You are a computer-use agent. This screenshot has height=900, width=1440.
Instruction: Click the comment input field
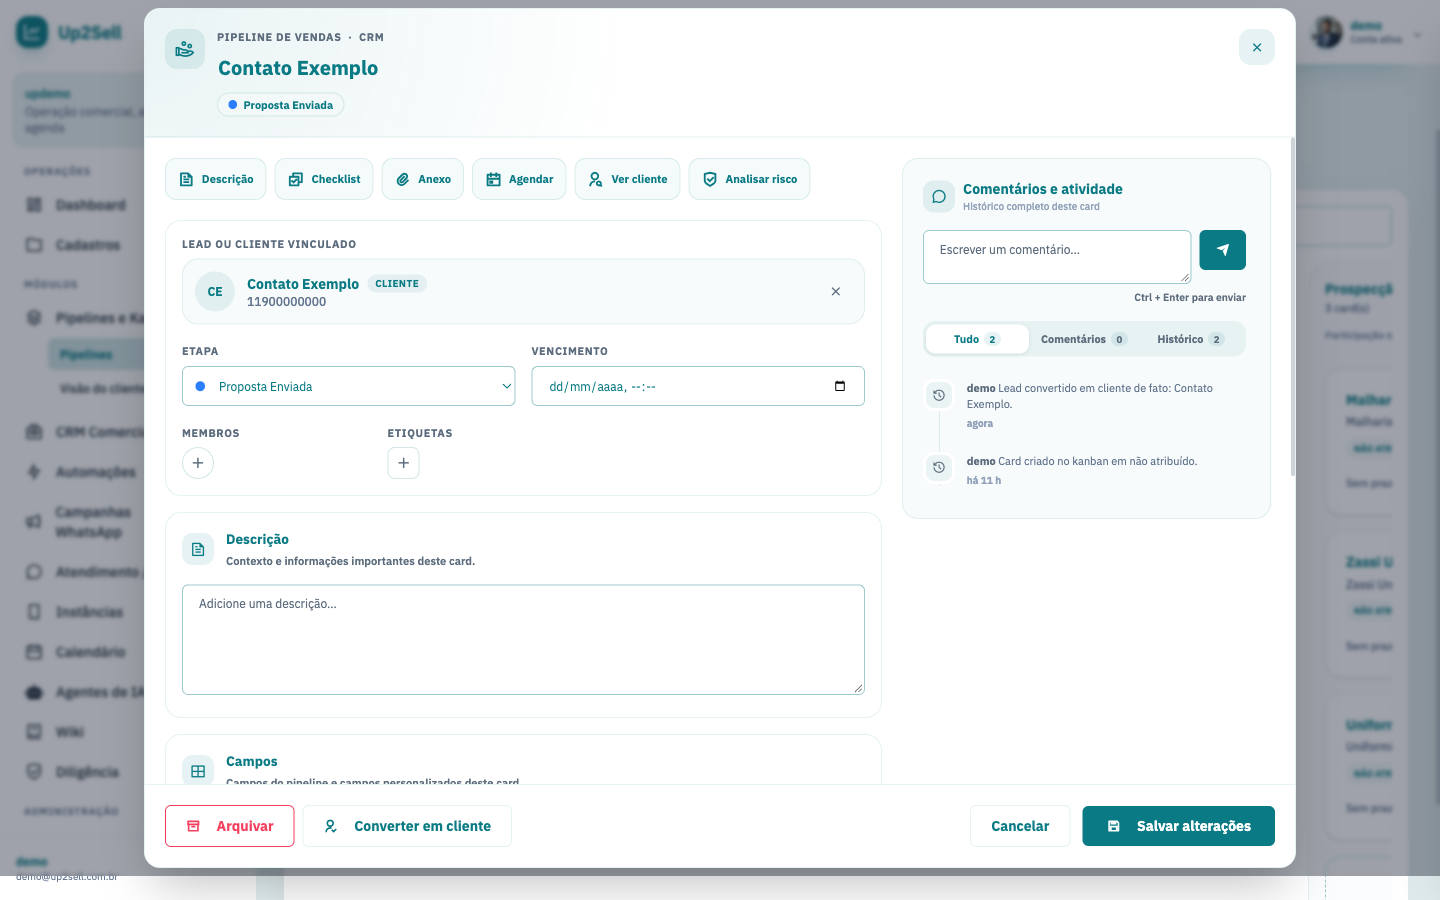tap(1057, 257)
